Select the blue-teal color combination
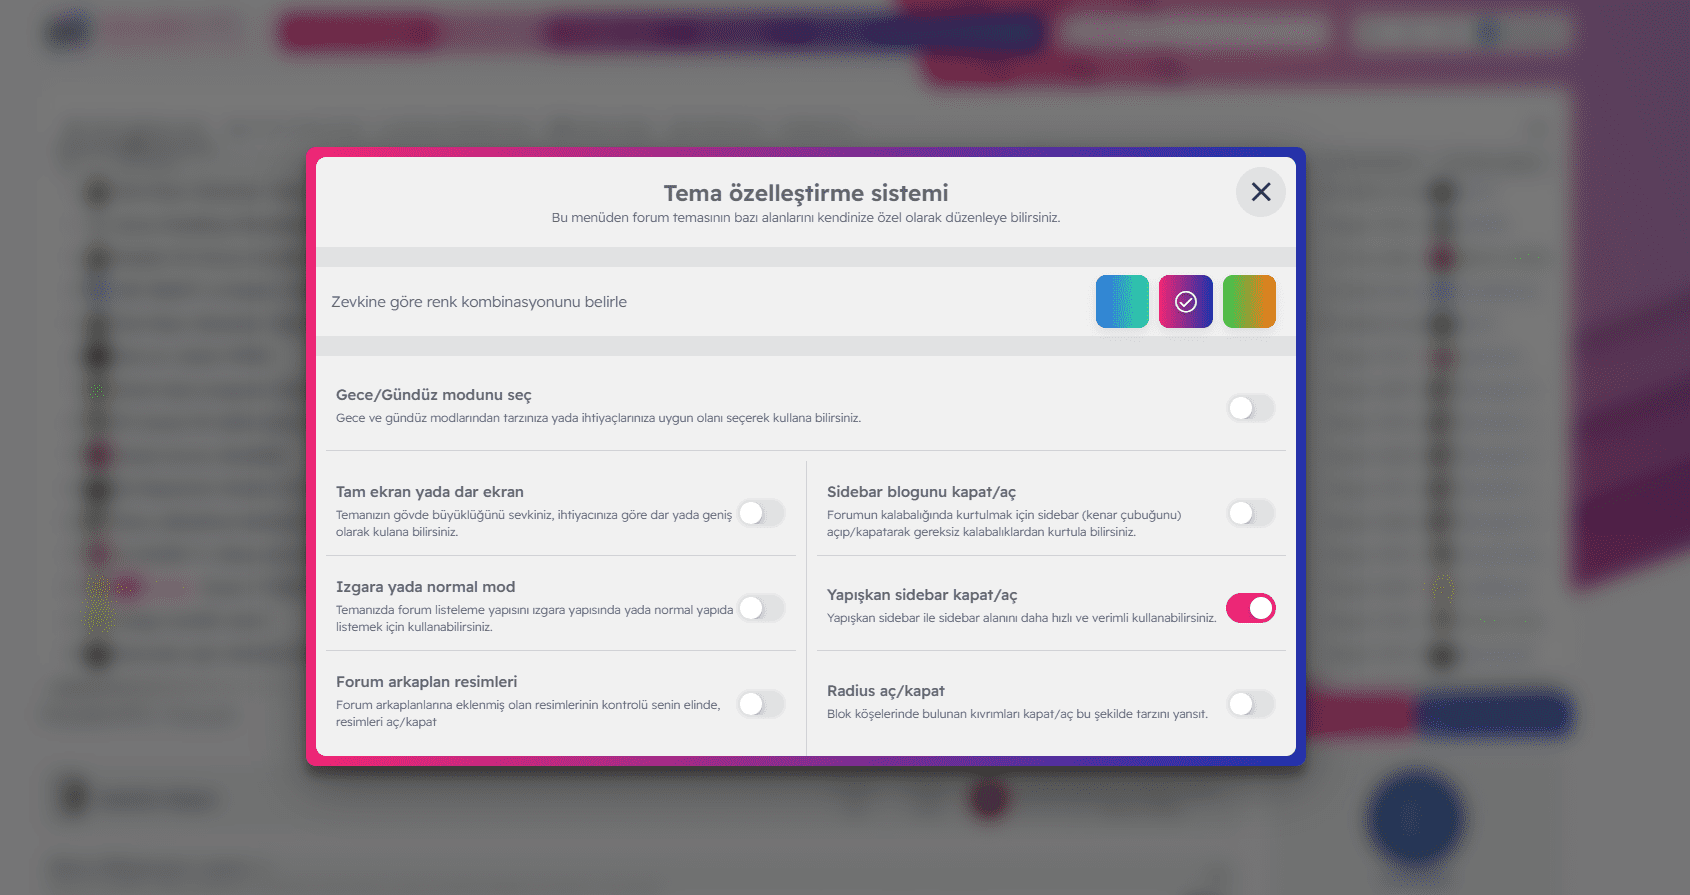Viewport: 1690px width, 895px height. pyautogui.click(x=1122, y=302)
